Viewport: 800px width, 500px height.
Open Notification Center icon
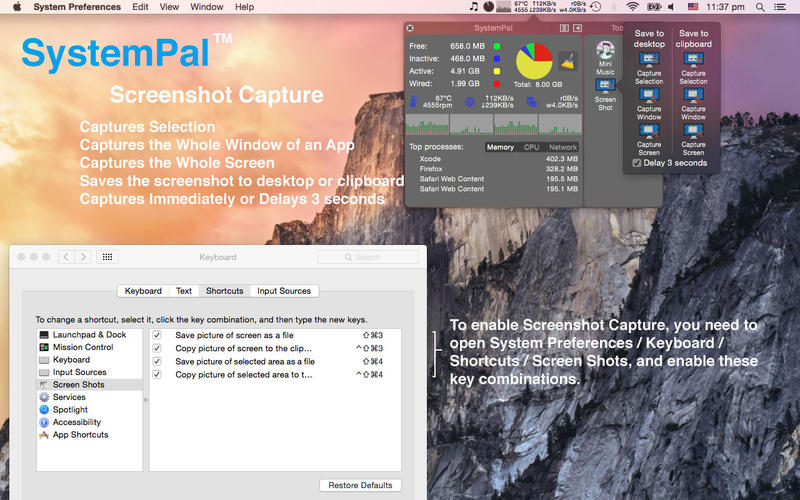pos(780,7)
